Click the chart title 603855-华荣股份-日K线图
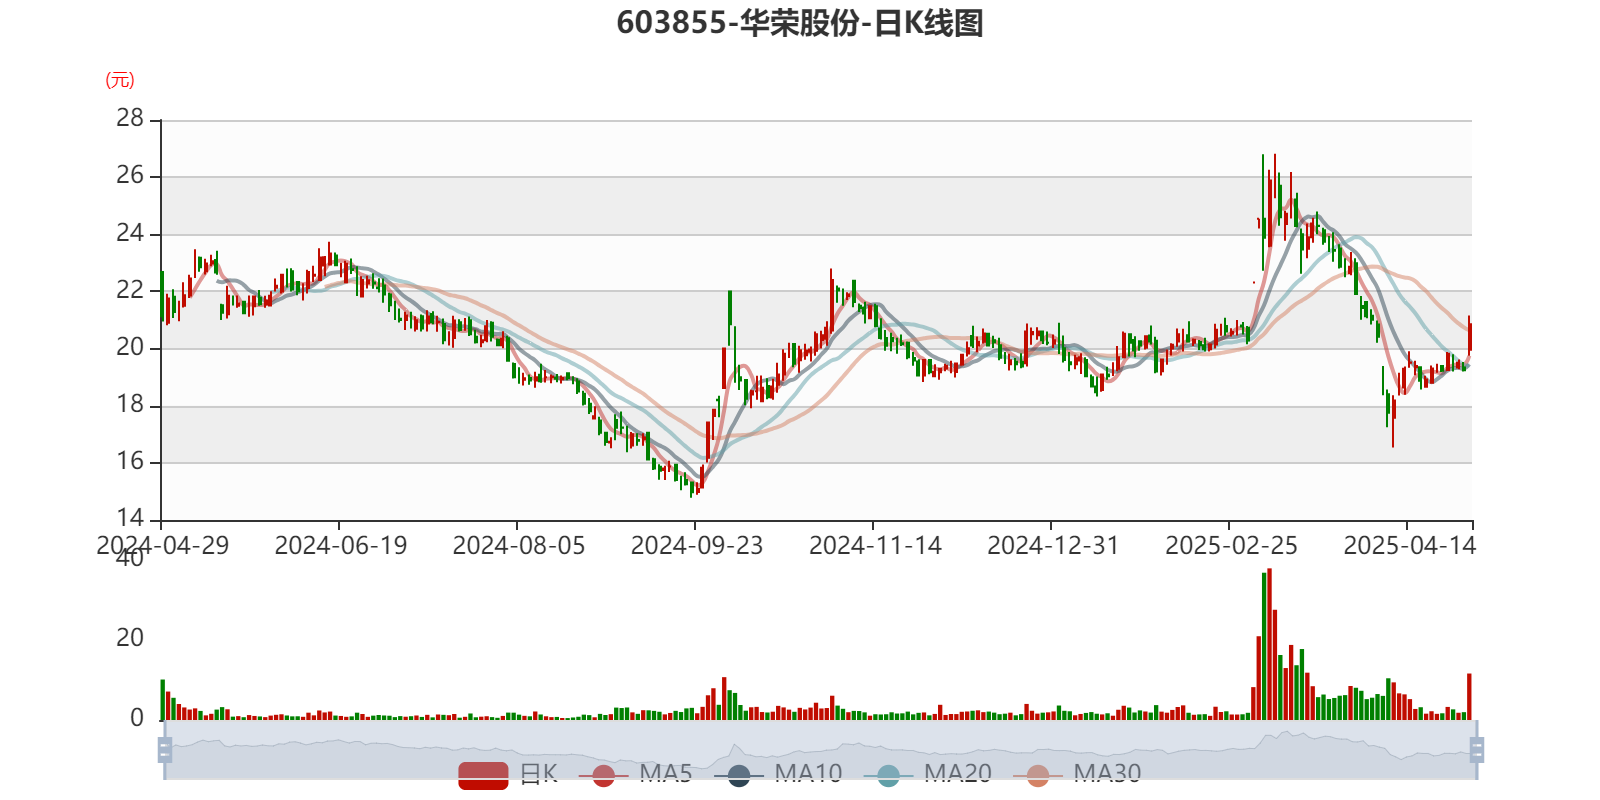Viewport: 1600px width, 800px height. coord(800,23)
